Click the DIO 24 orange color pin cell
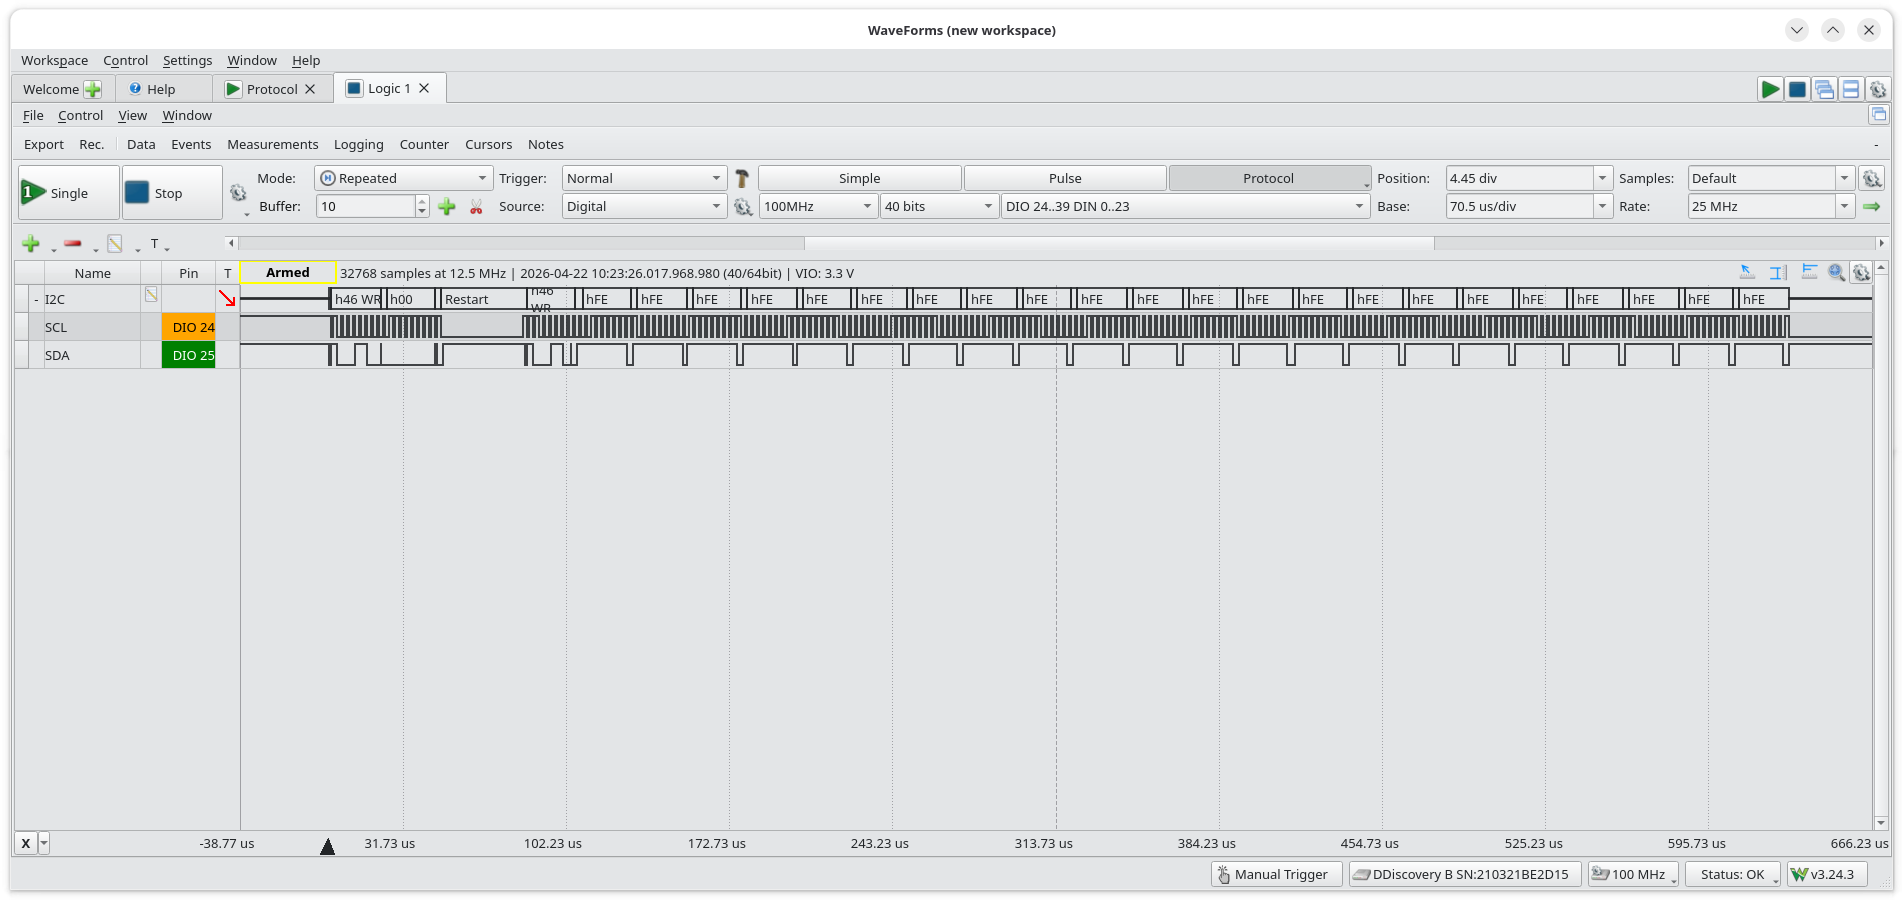 tap(189, 327)
